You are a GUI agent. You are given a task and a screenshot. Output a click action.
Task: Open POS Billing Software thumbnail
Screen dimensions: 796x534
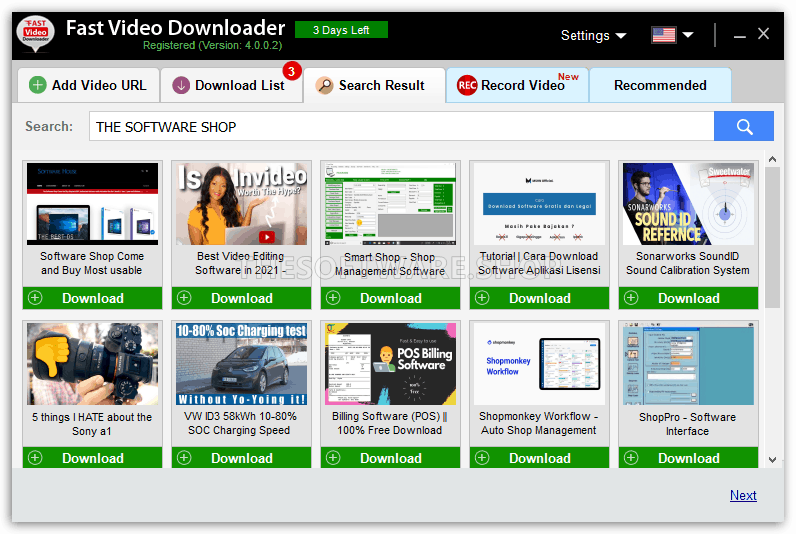click(390, 364)
